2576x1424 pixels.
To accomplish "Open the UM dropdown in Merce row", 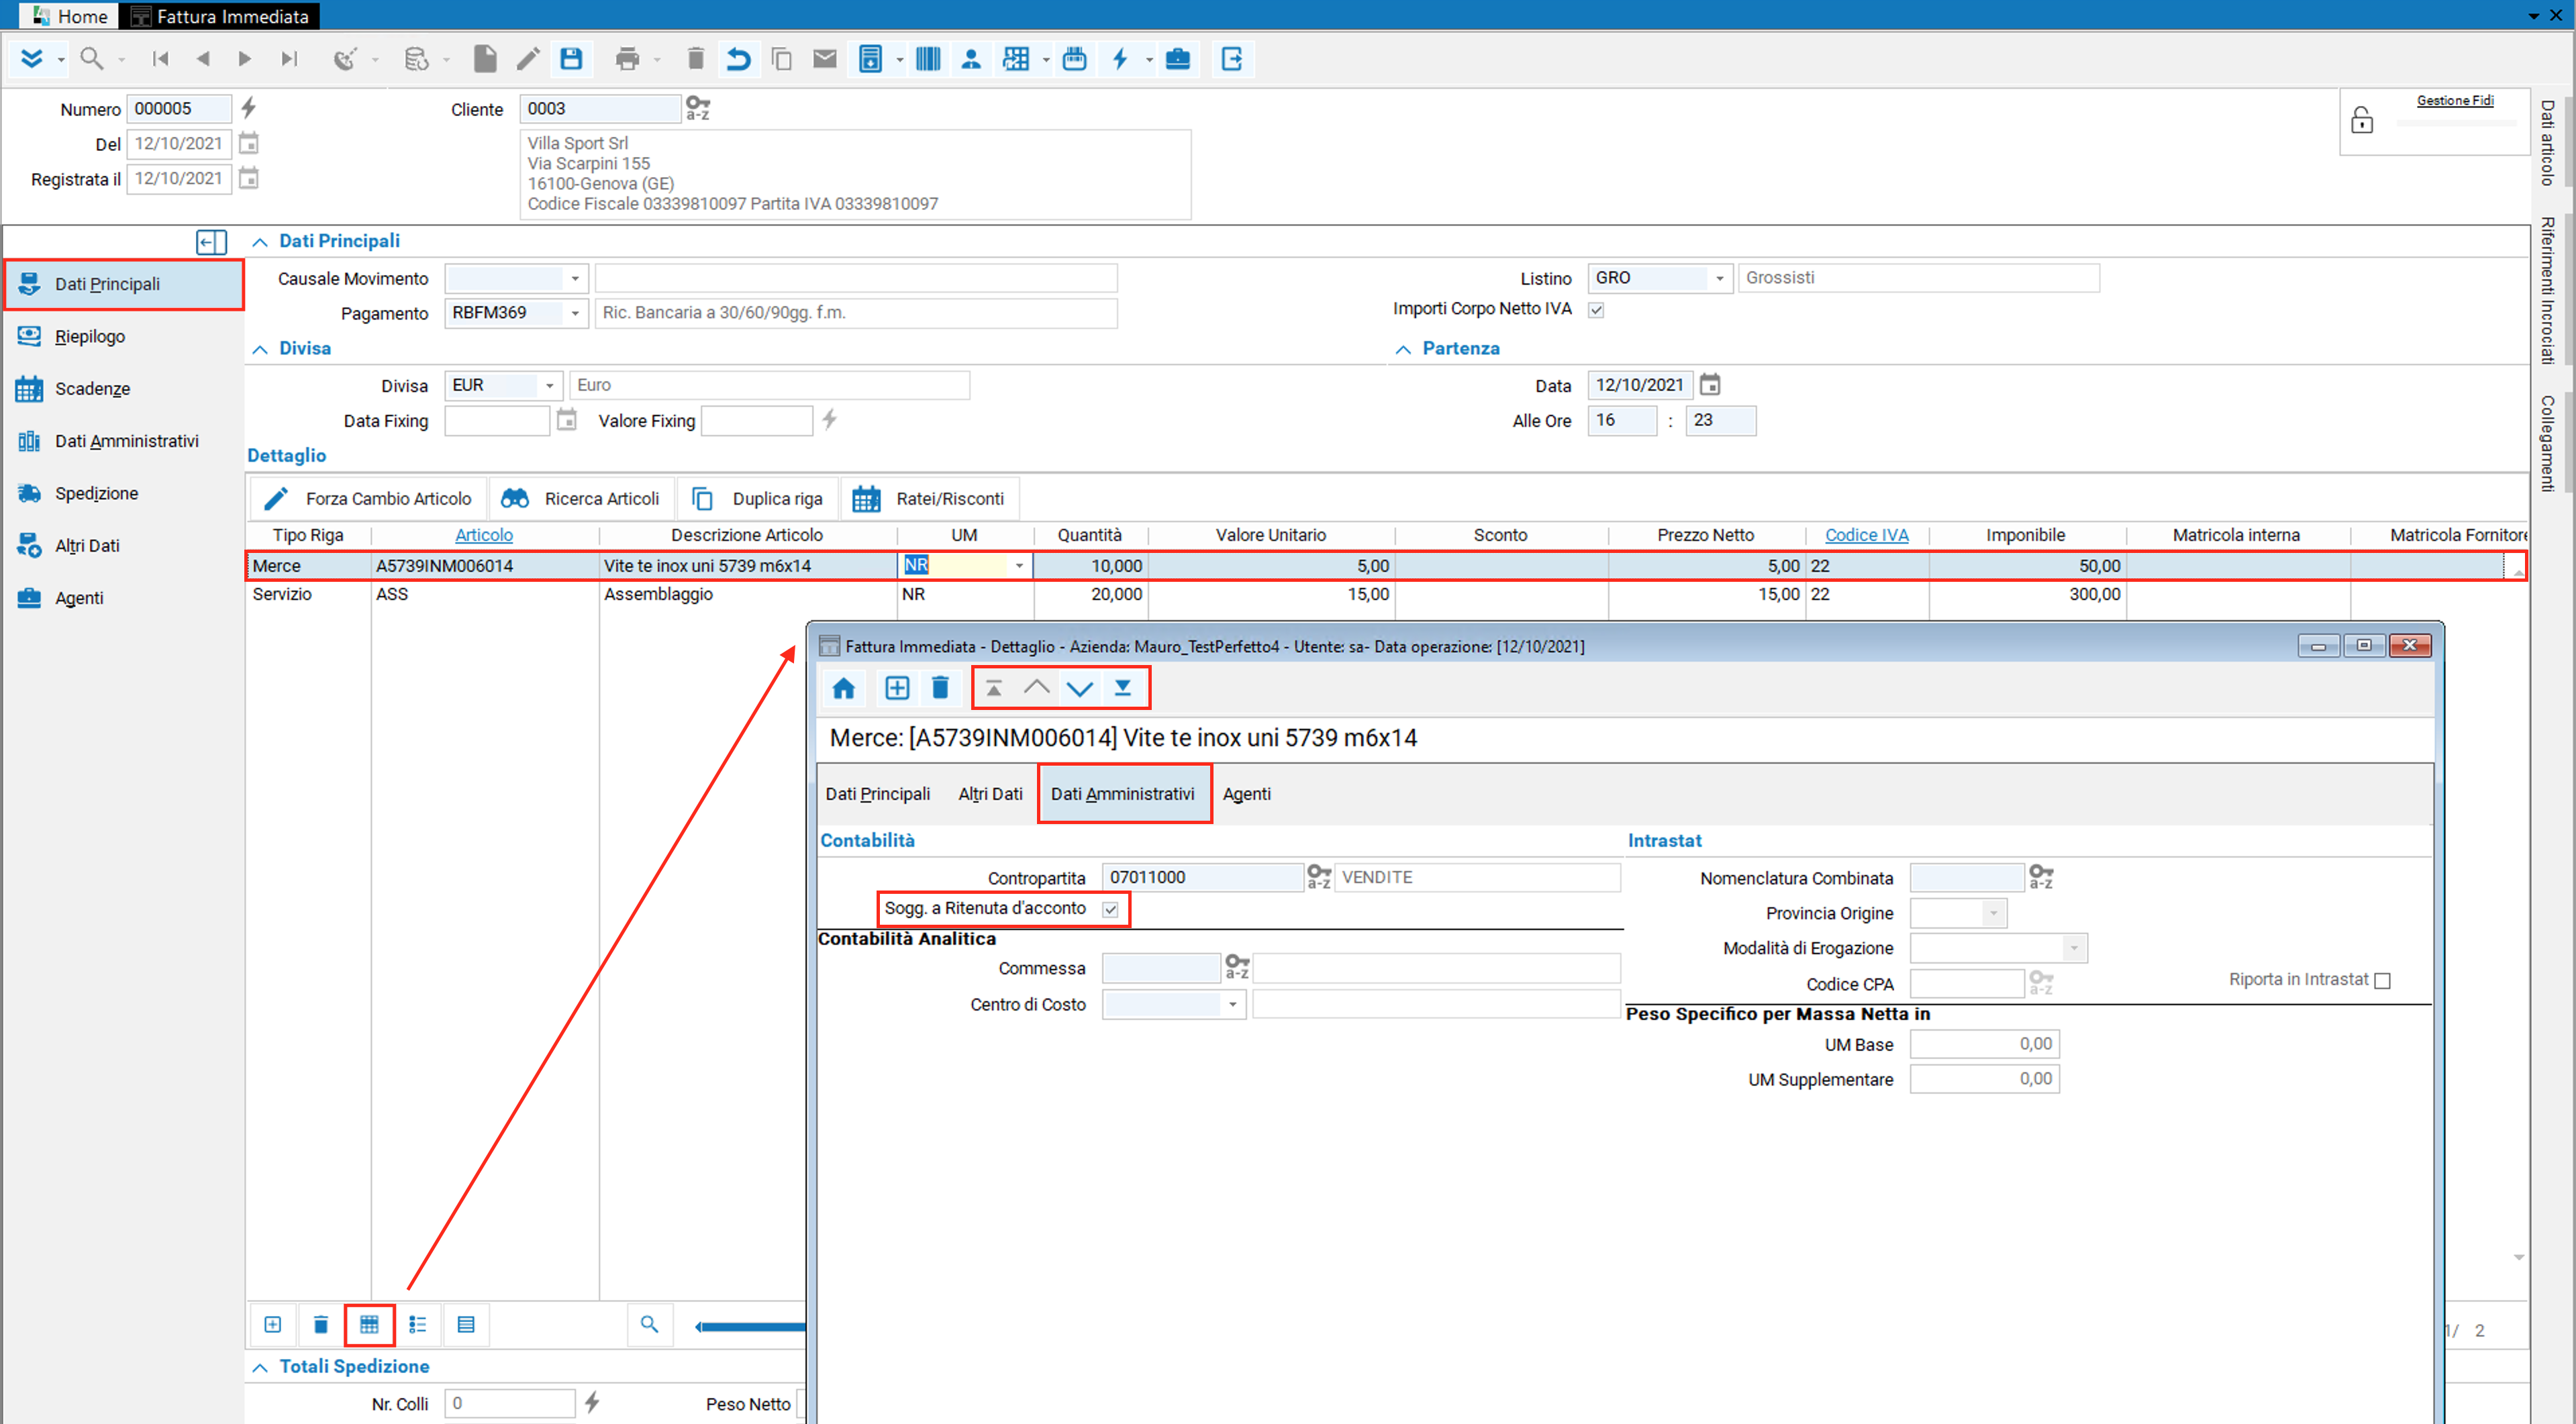I will coord(1019,566).
